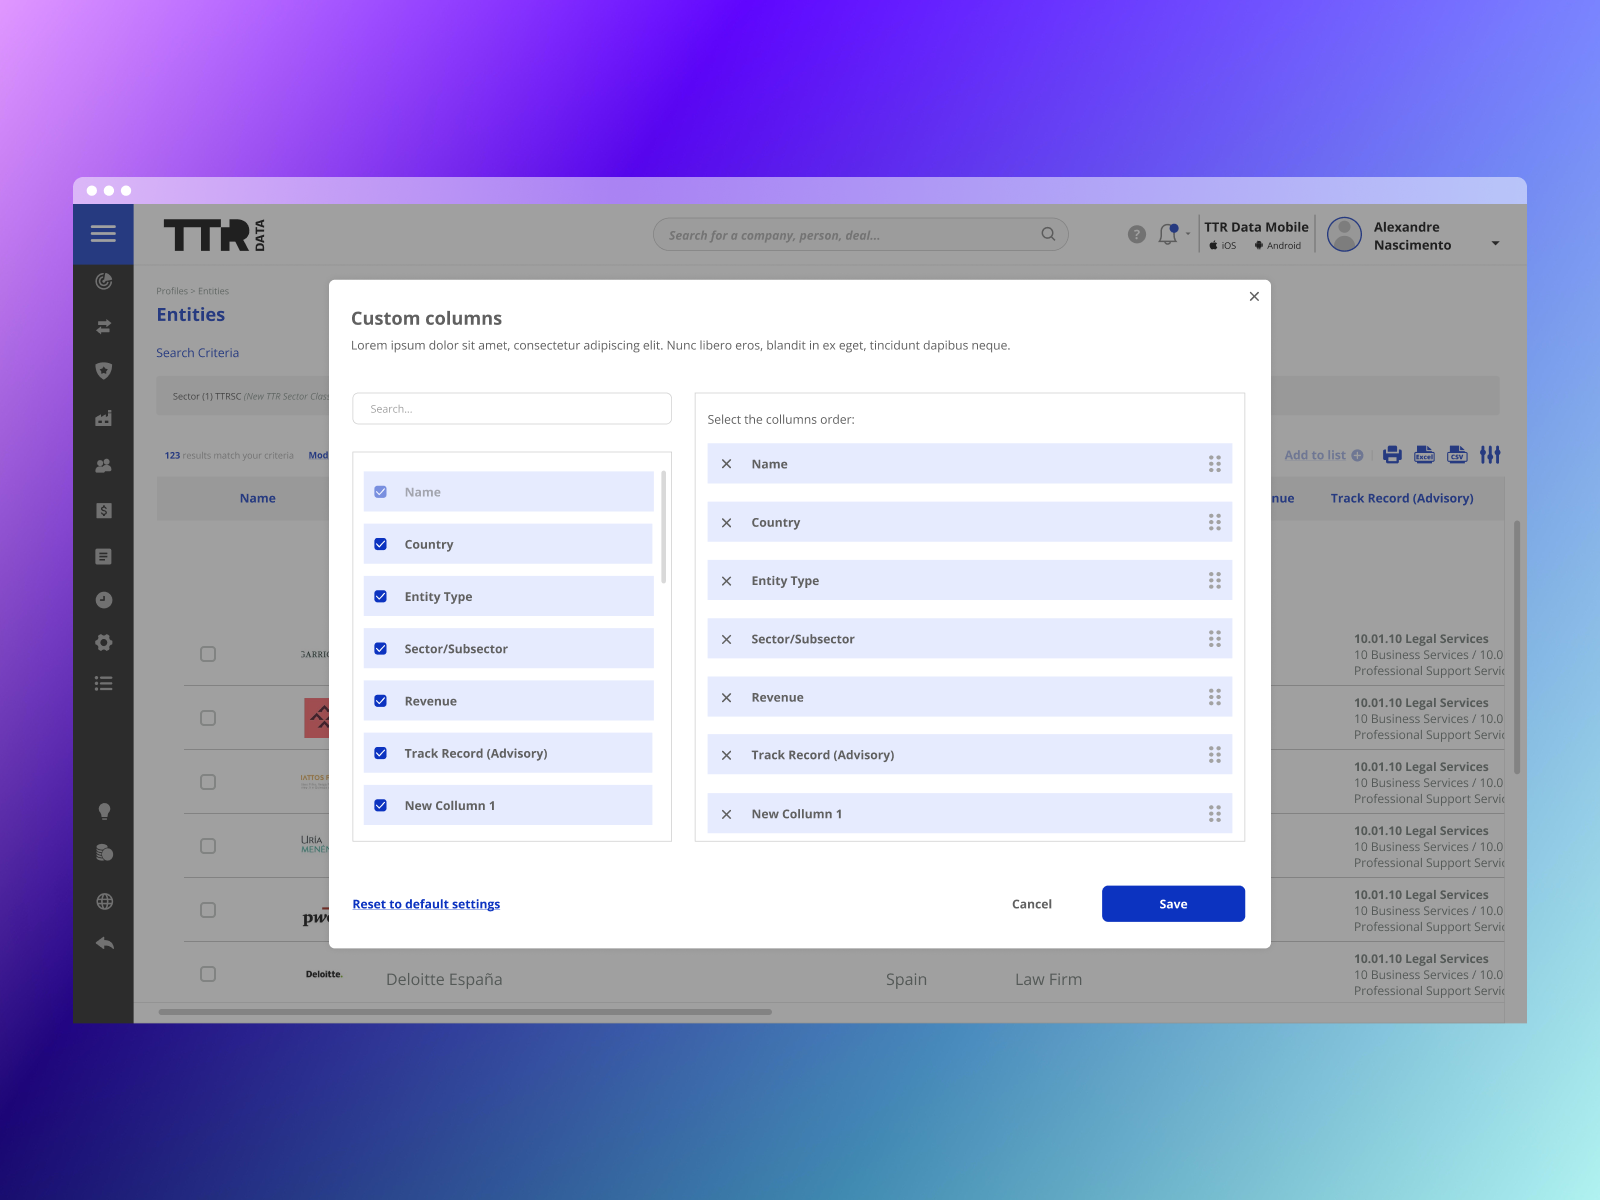Open the help question mark icon
1600x1200 pixels.
1136,235
